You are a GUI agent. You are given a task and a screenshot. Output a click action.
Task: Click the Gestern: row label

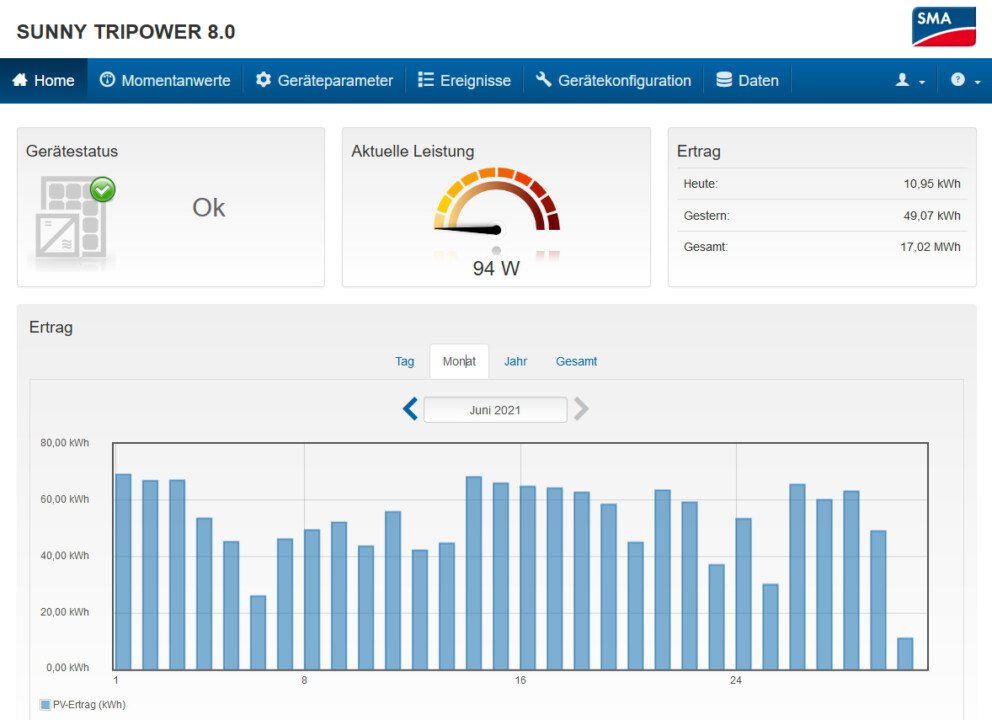click(707, 215)
